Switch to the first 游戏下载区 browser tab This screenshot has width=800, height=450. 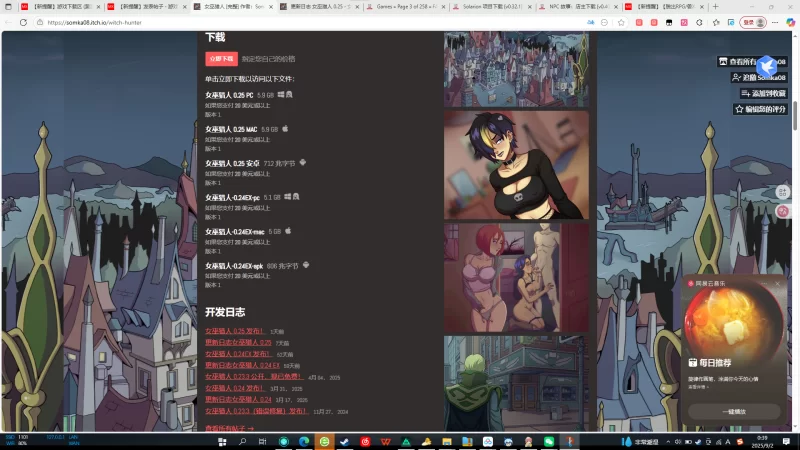click(x=61, y=7)
